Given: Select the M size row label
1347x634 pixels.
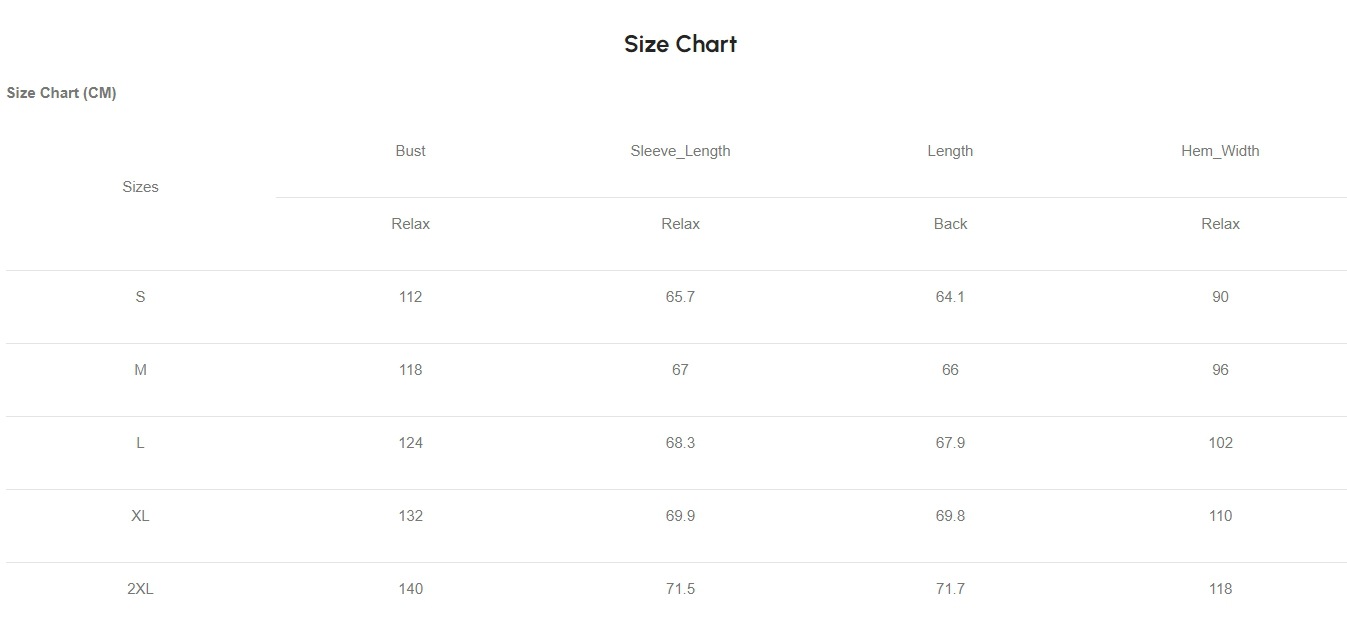Looking at the screenshot, I should pos(140,370).
